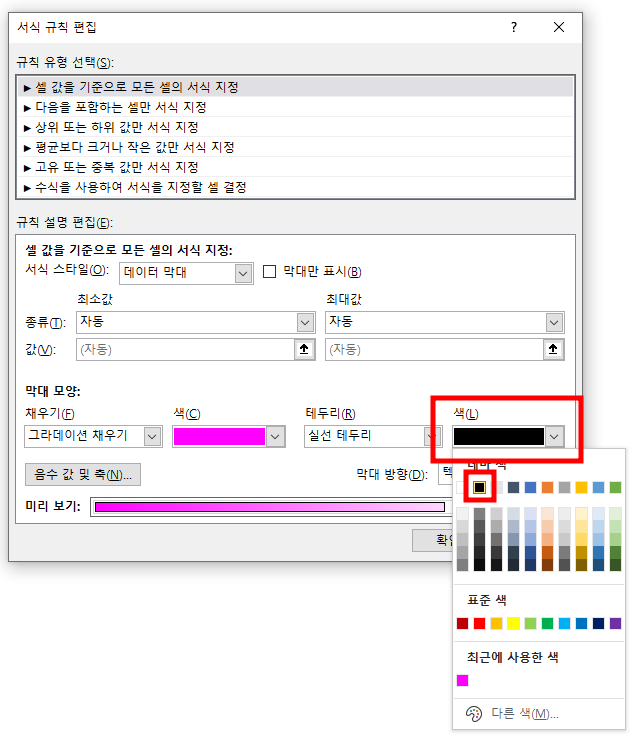The height and width of the screenshot is (738, 634).
Task: Choose medium blue in 표준 색
Action: click(581, 624)
